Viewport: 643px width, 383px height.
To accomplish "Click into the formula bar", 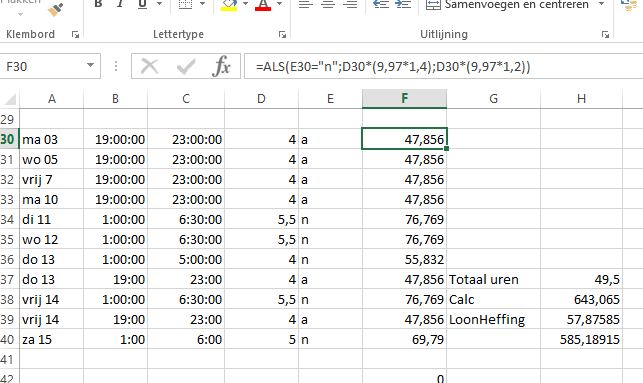I will coord(443,66).
